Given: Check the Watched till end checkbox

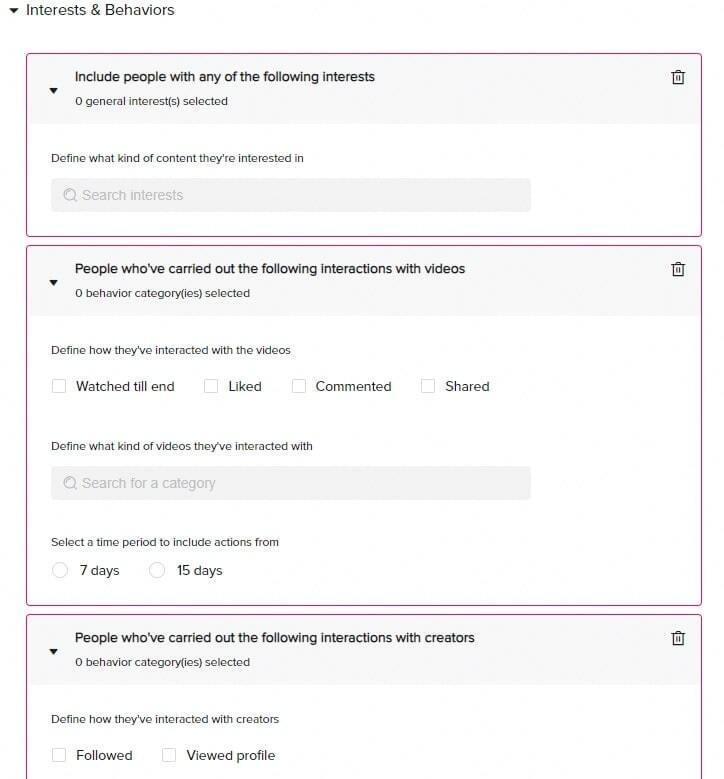Looking at the screenshot, I should click(59, 386).
